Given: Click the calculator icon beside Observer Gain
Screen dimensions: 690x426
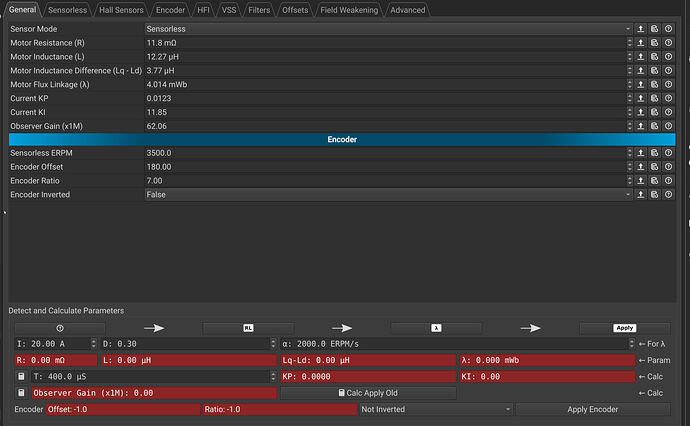Looking at the screenshot, I should (21, 393).
